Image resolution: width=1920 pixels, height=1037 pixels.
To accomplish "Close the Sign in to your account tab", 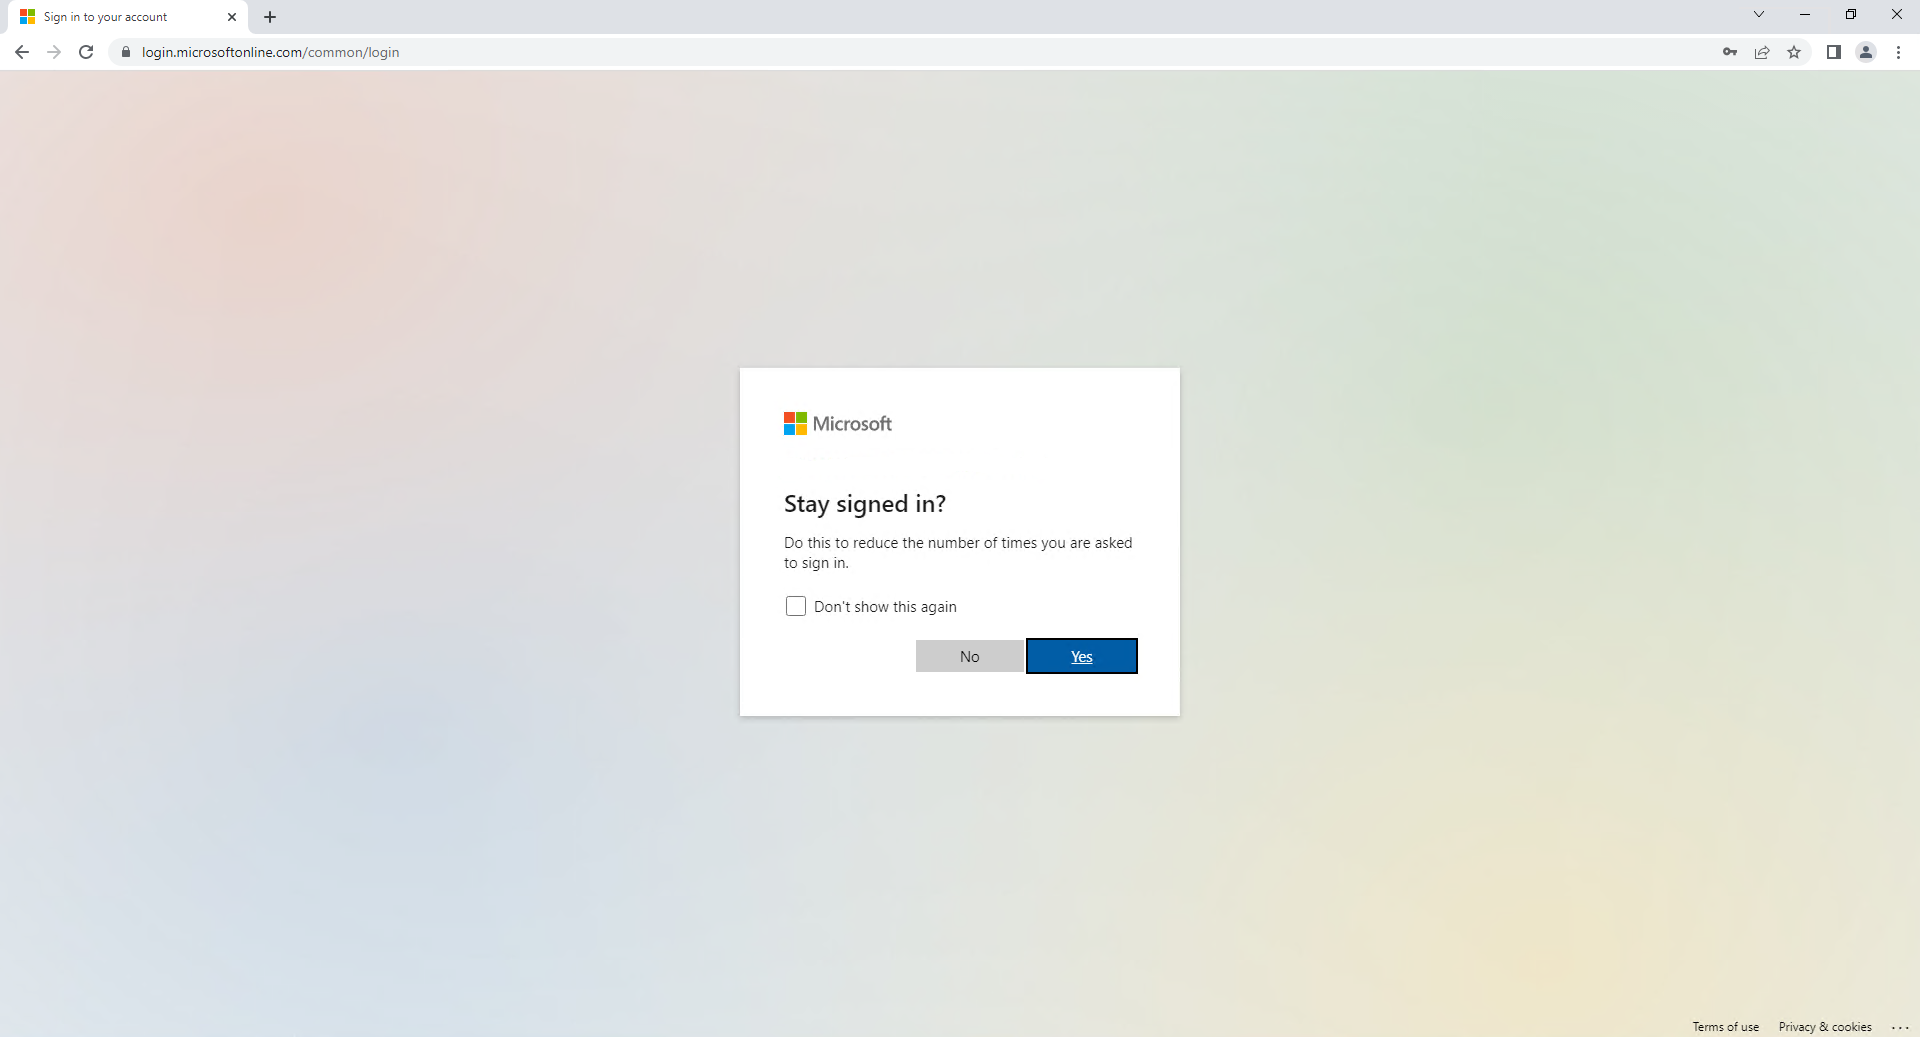I will click(x=232, y=17).
